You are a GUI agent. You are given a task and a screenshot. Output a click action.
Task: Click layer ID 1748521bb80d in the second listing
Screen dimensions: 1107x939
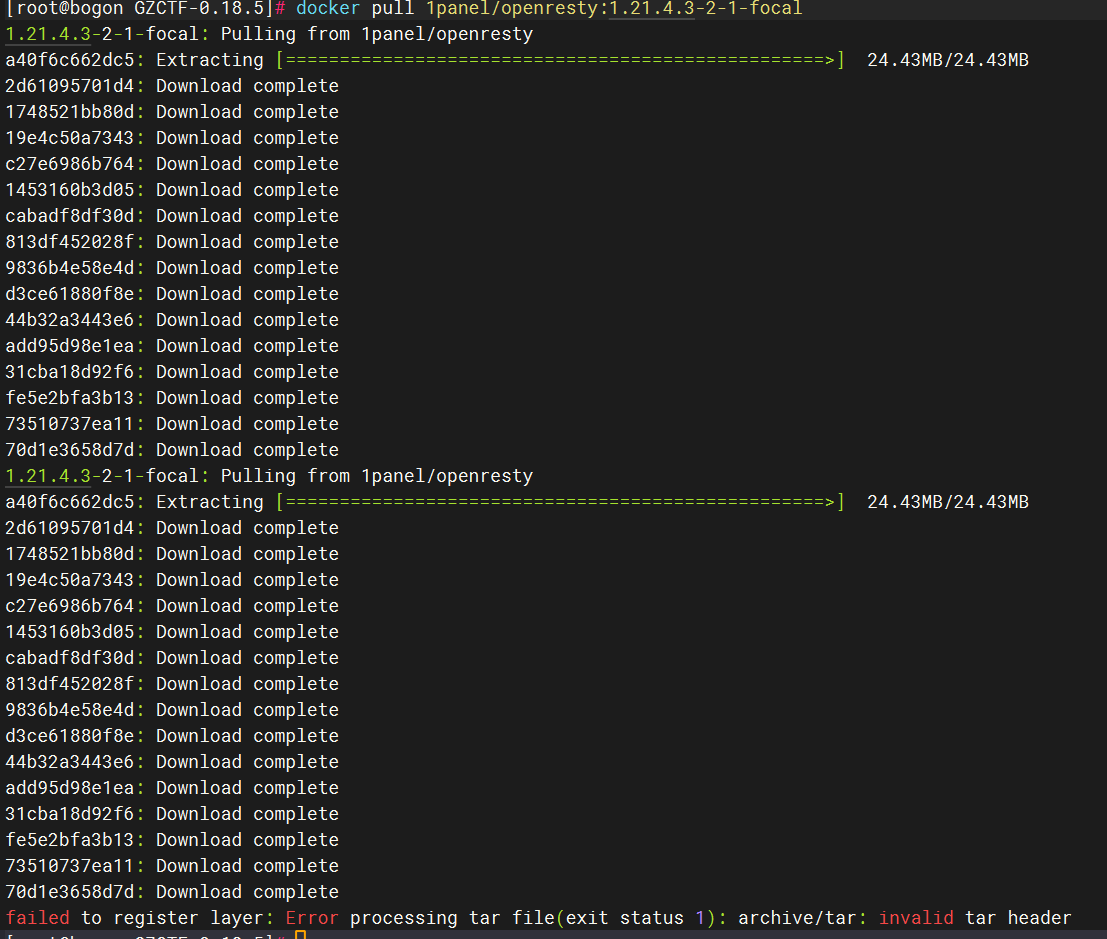pyautogui.click(x=70, y=554)
